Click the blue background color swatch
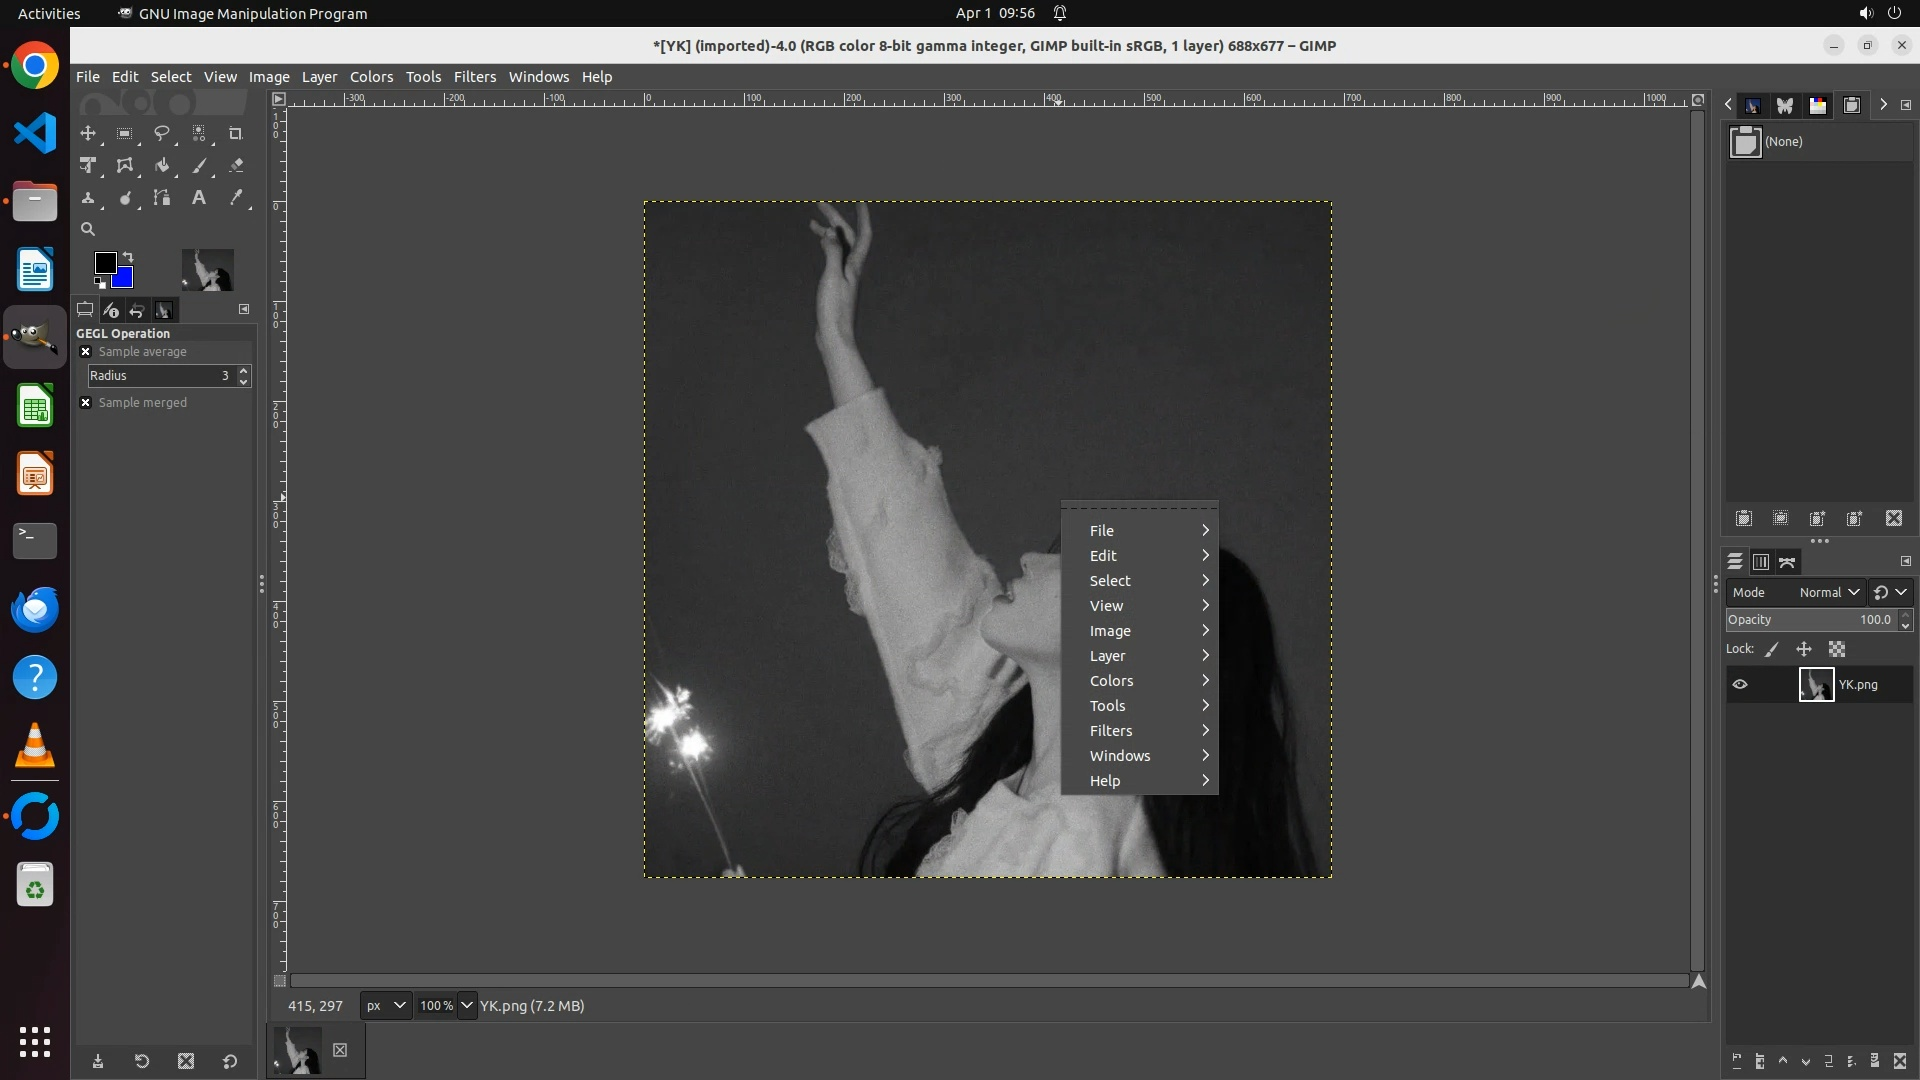 coord(125,280)
